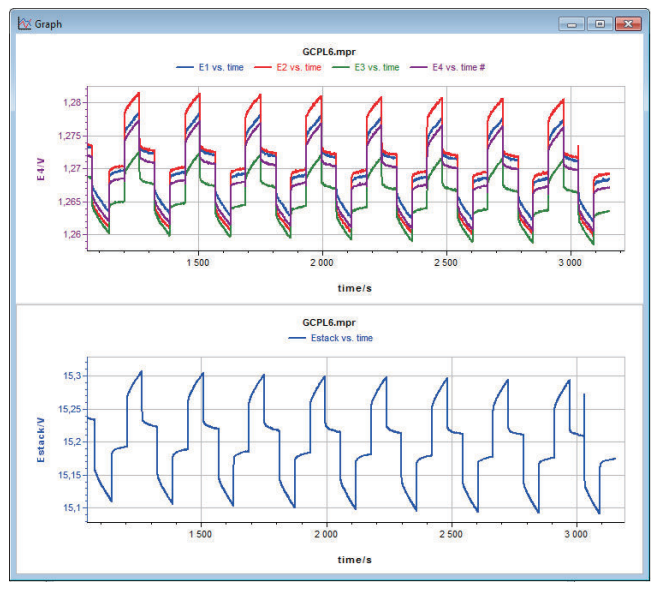Screen dimensions: 655x589
Task: Click the 'Graph' title bar text
Action: [49, 23]
